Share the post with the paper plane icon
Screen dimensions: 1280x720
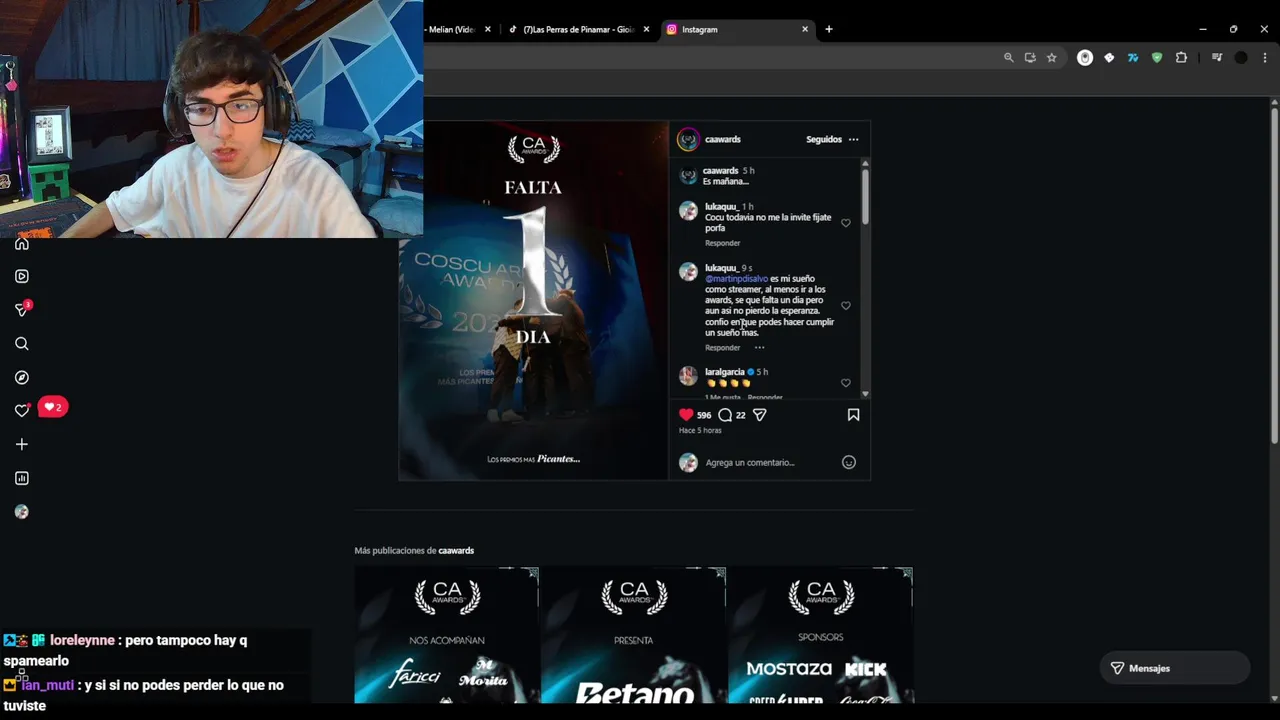click(759, 414)
